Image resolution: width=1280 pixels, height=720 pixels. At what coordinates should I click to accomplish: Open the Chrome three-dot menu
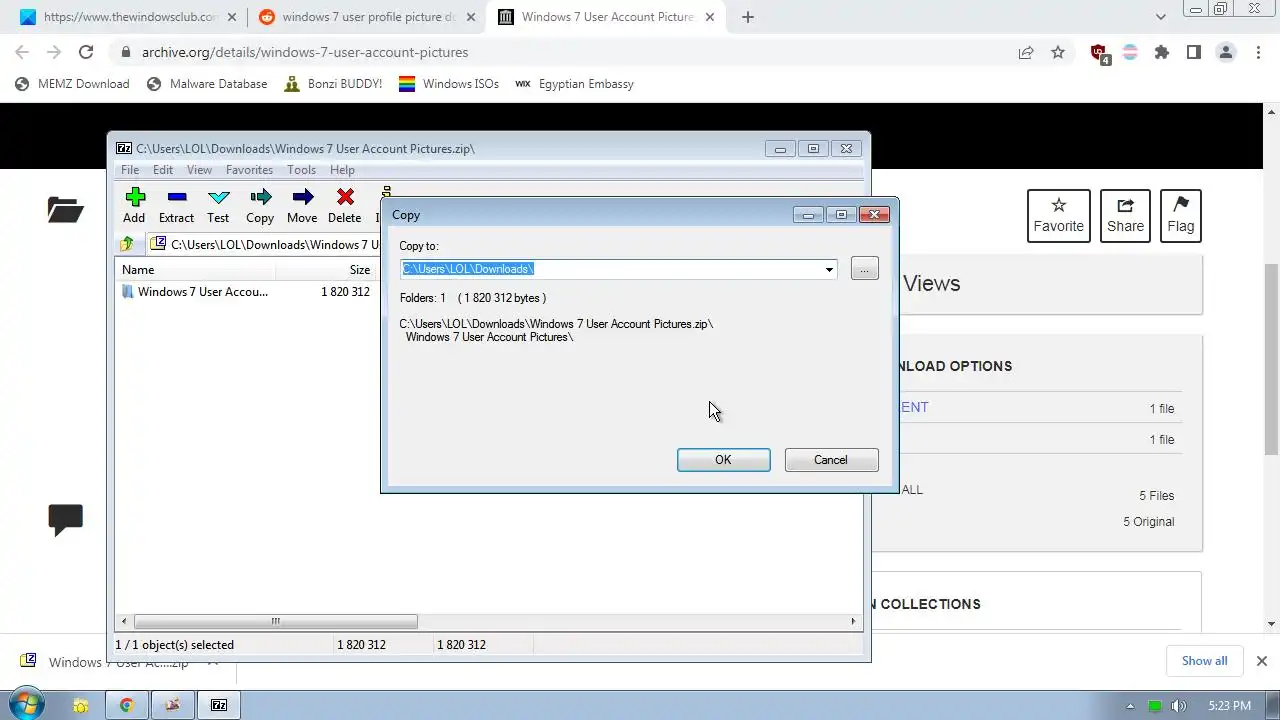pyautogui.click(x=1258, y=52)
